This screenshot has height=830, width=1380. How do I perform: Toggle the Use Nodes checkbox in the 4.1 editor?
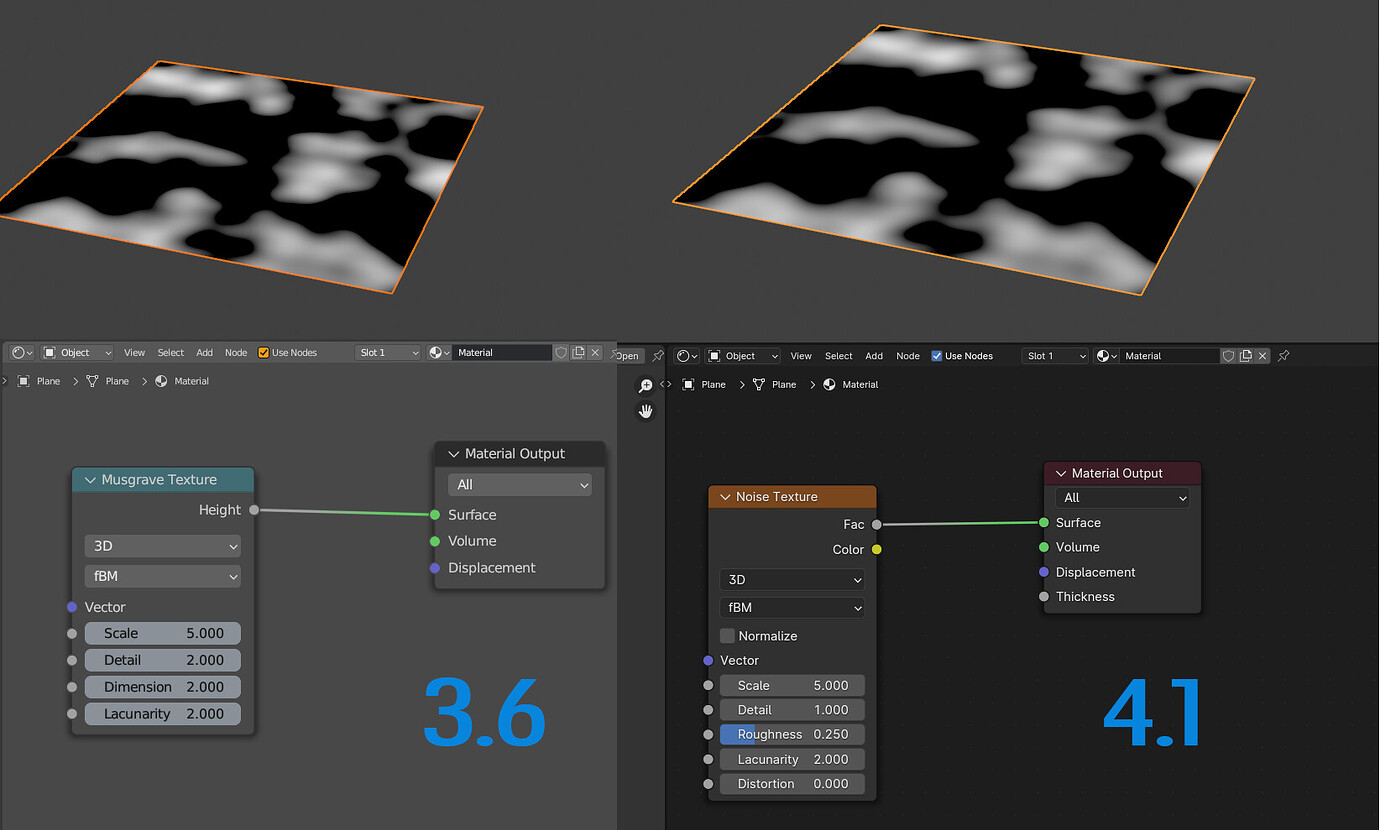tap(937, 356)
